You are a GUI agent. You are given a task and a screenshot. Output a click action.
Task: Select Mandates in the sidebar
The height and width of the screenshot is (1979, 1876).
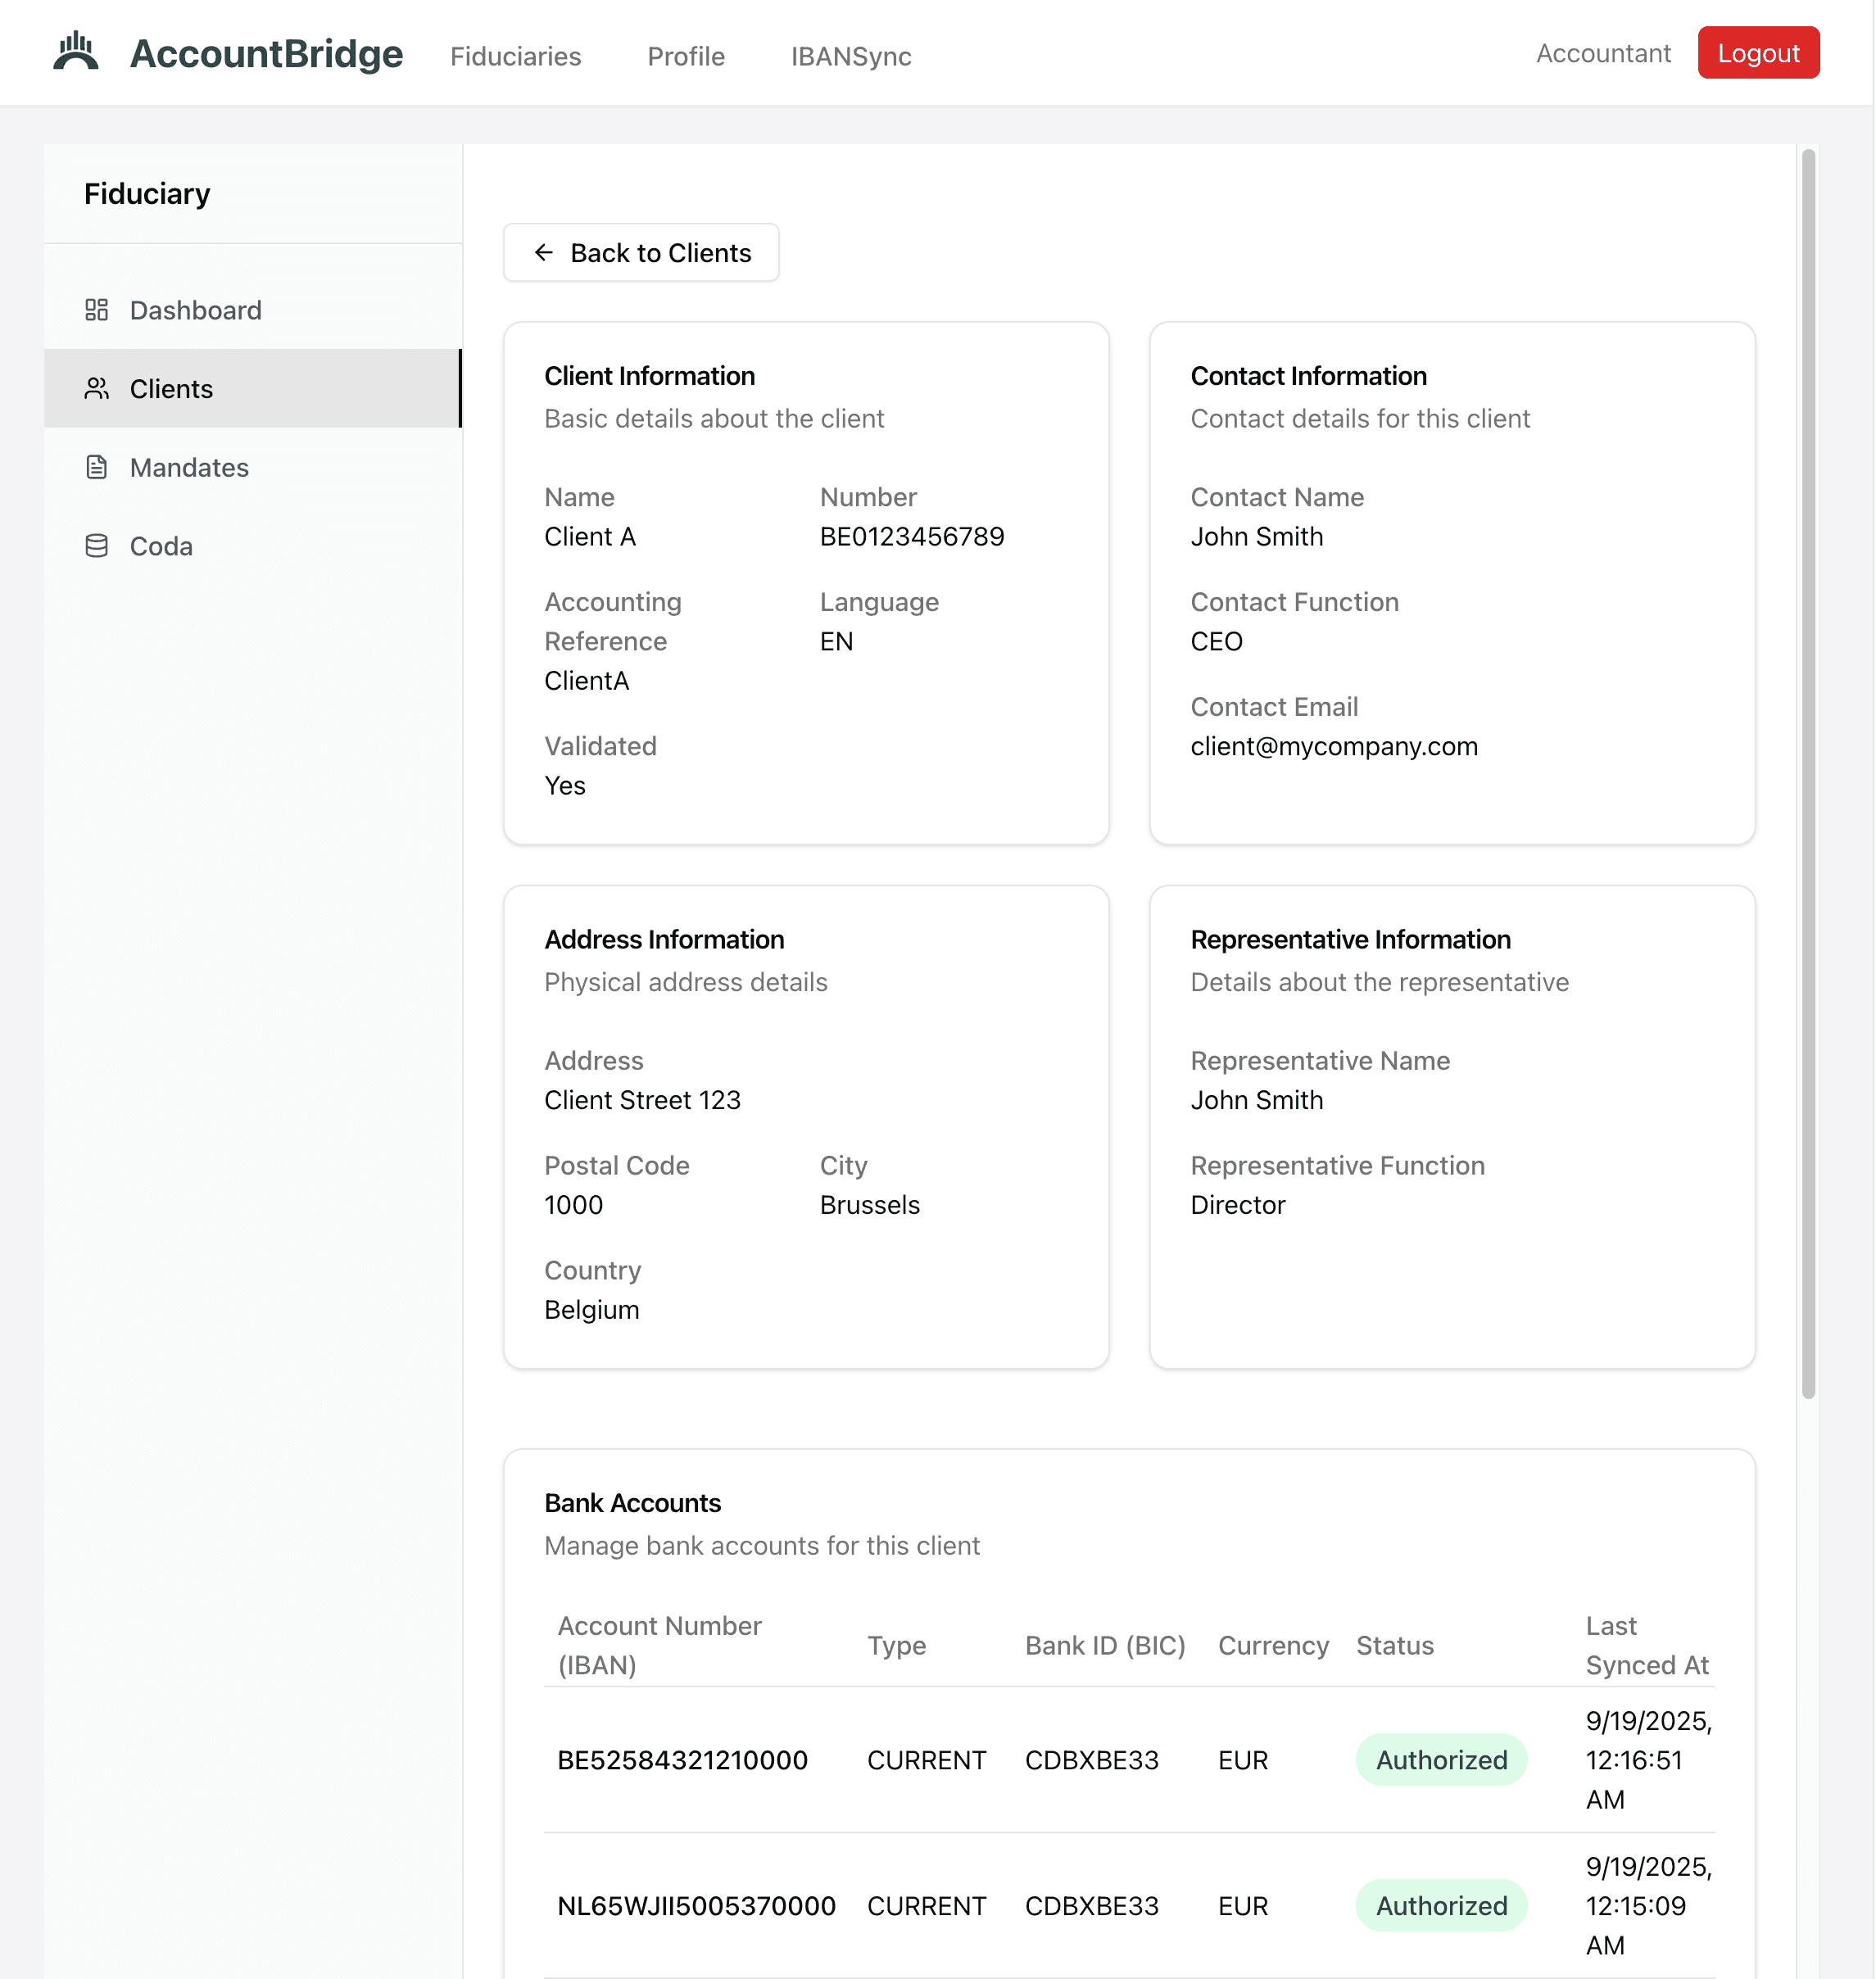point(252,467)
